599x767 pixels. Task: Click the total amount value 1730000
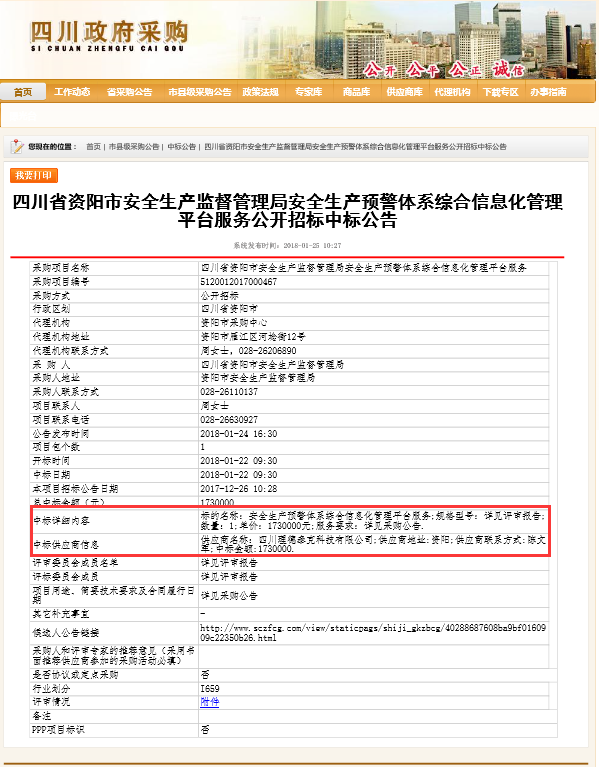pos(217,502)
